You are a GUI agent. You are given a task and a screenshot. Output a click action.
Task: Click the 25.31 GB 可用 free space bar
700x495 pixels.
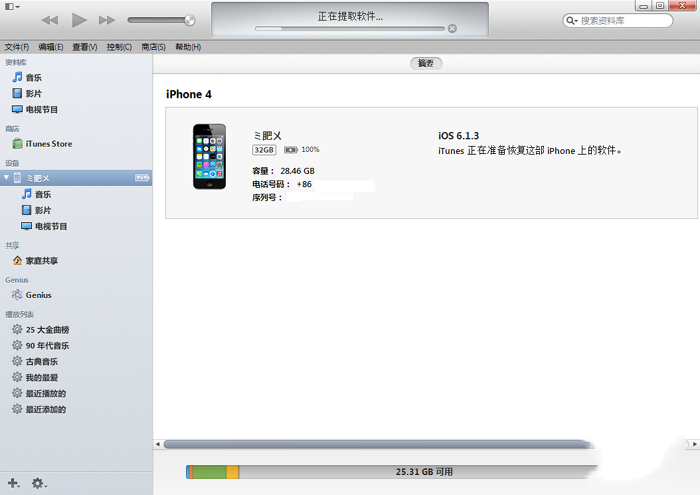[x=418, y=472]
